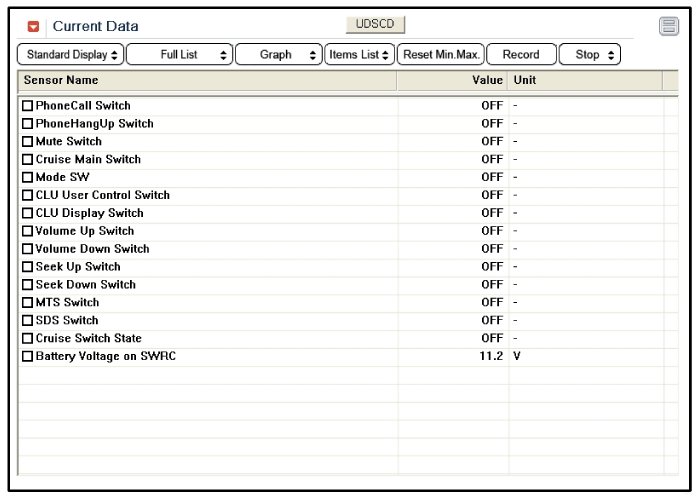Image resolution: width=700 pixels, height=500 pixels.
Task: Open the Standard Display dropdown
Action: [71, 55]
